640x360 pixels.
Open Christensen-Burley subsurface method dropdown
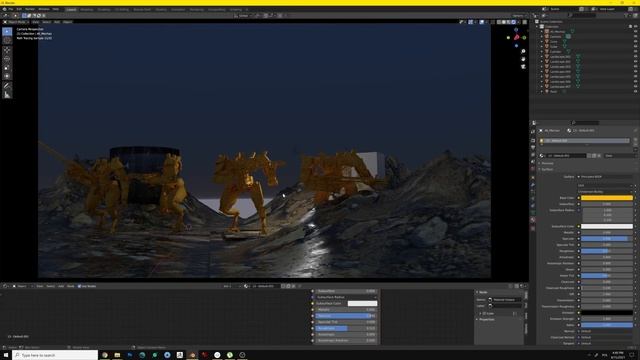point(605,191)
